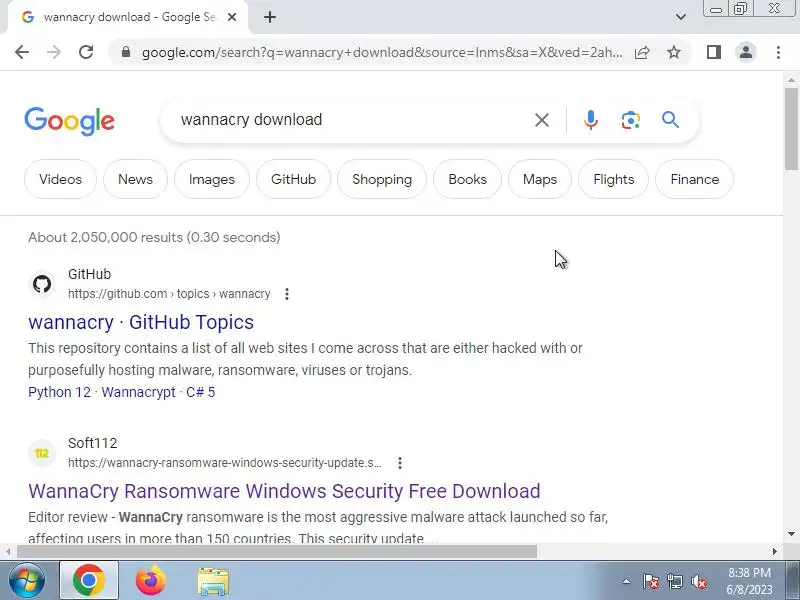The height and width of the screenshot is (600, 800).
Task: Open Google Lens image search
Action: [631, 120]
